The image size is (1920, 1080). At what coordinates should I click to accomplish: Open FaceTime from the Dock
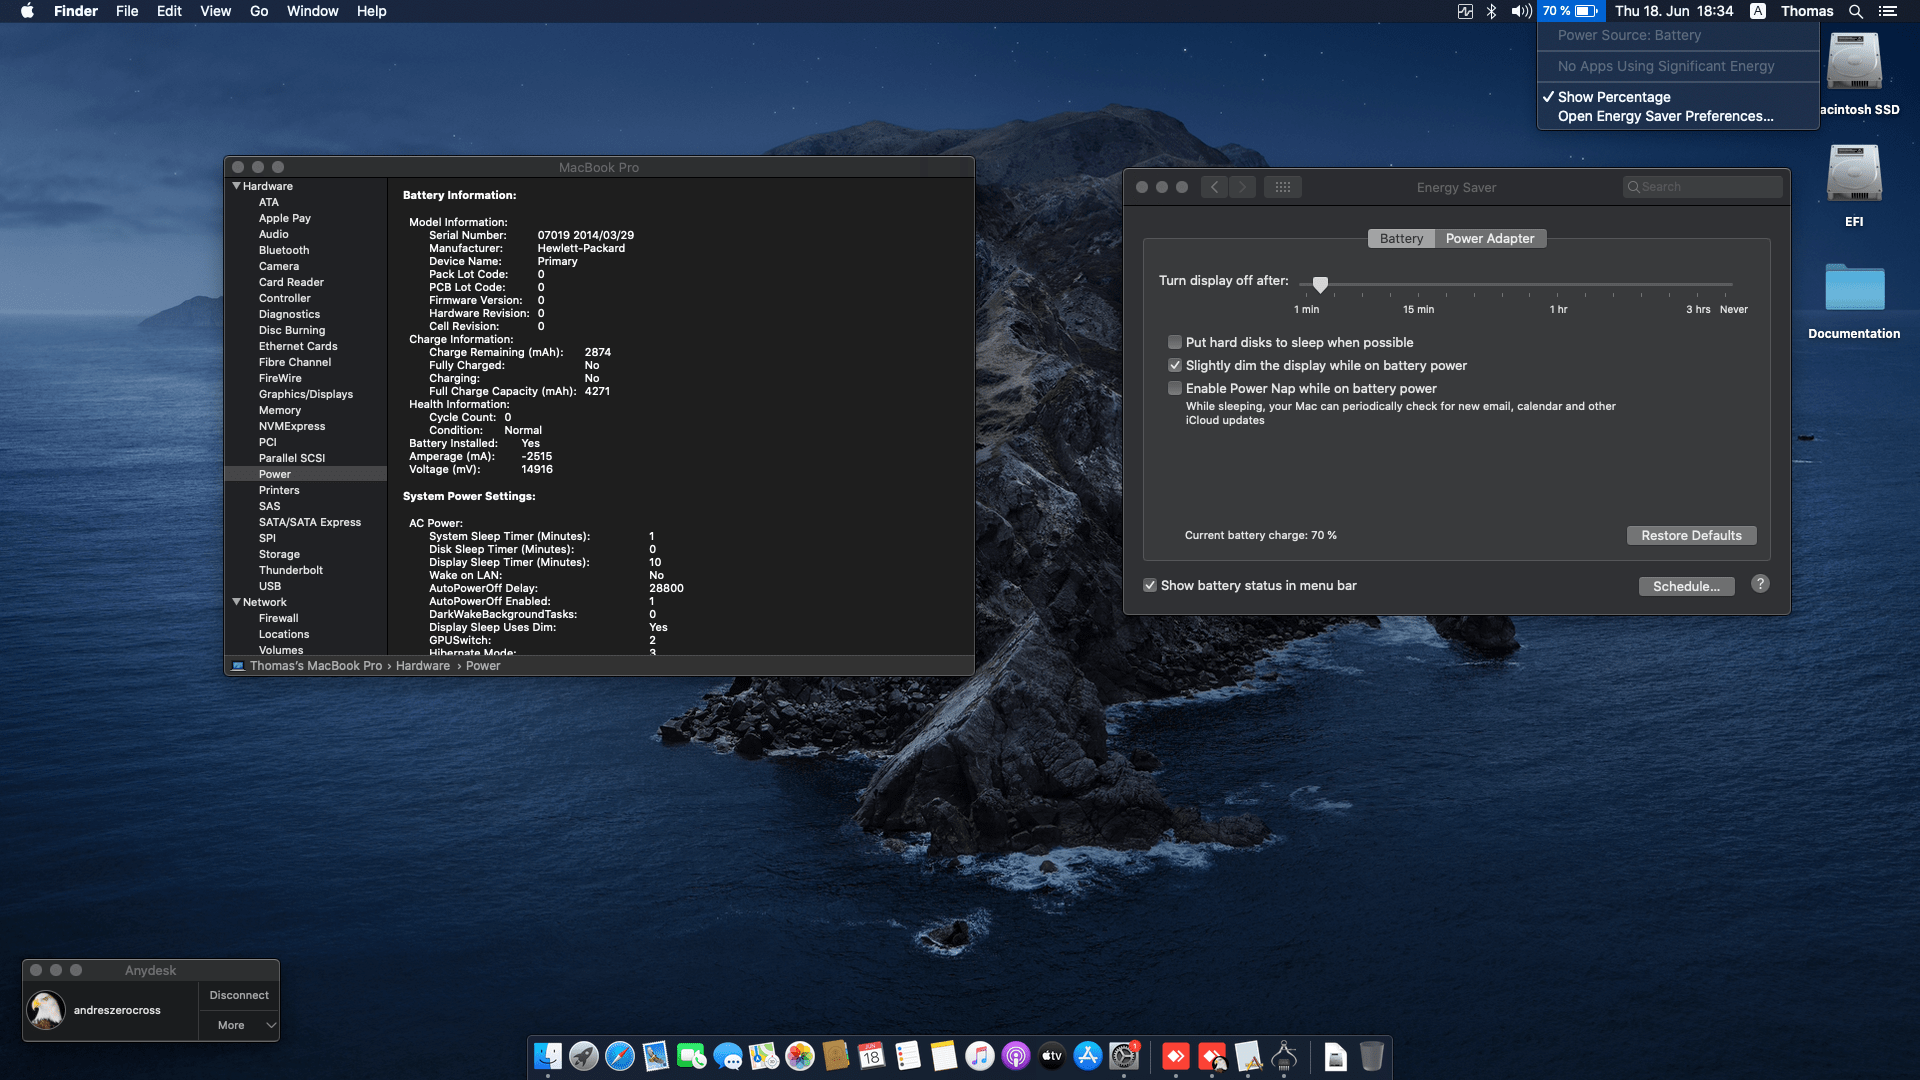click(692, 1056)
